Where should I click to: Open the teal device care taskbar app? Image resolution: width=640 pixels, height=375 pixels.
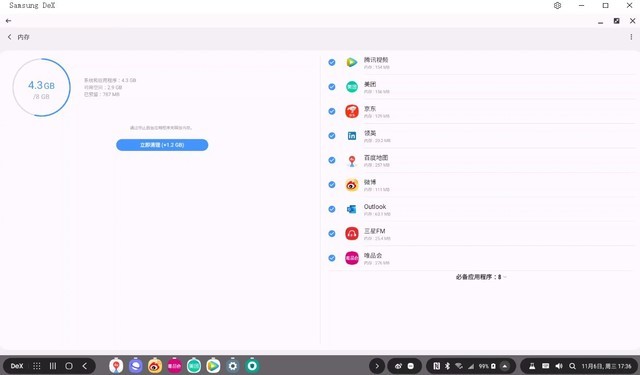click(252, 366)
